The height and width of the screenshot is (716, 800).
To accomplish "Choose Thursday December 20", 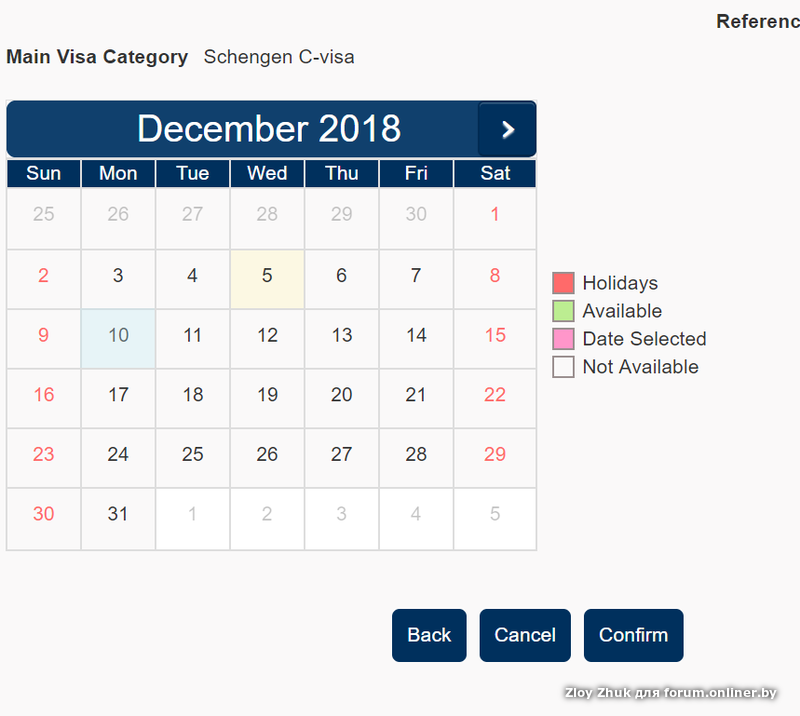I will click(x=342, y=395).
